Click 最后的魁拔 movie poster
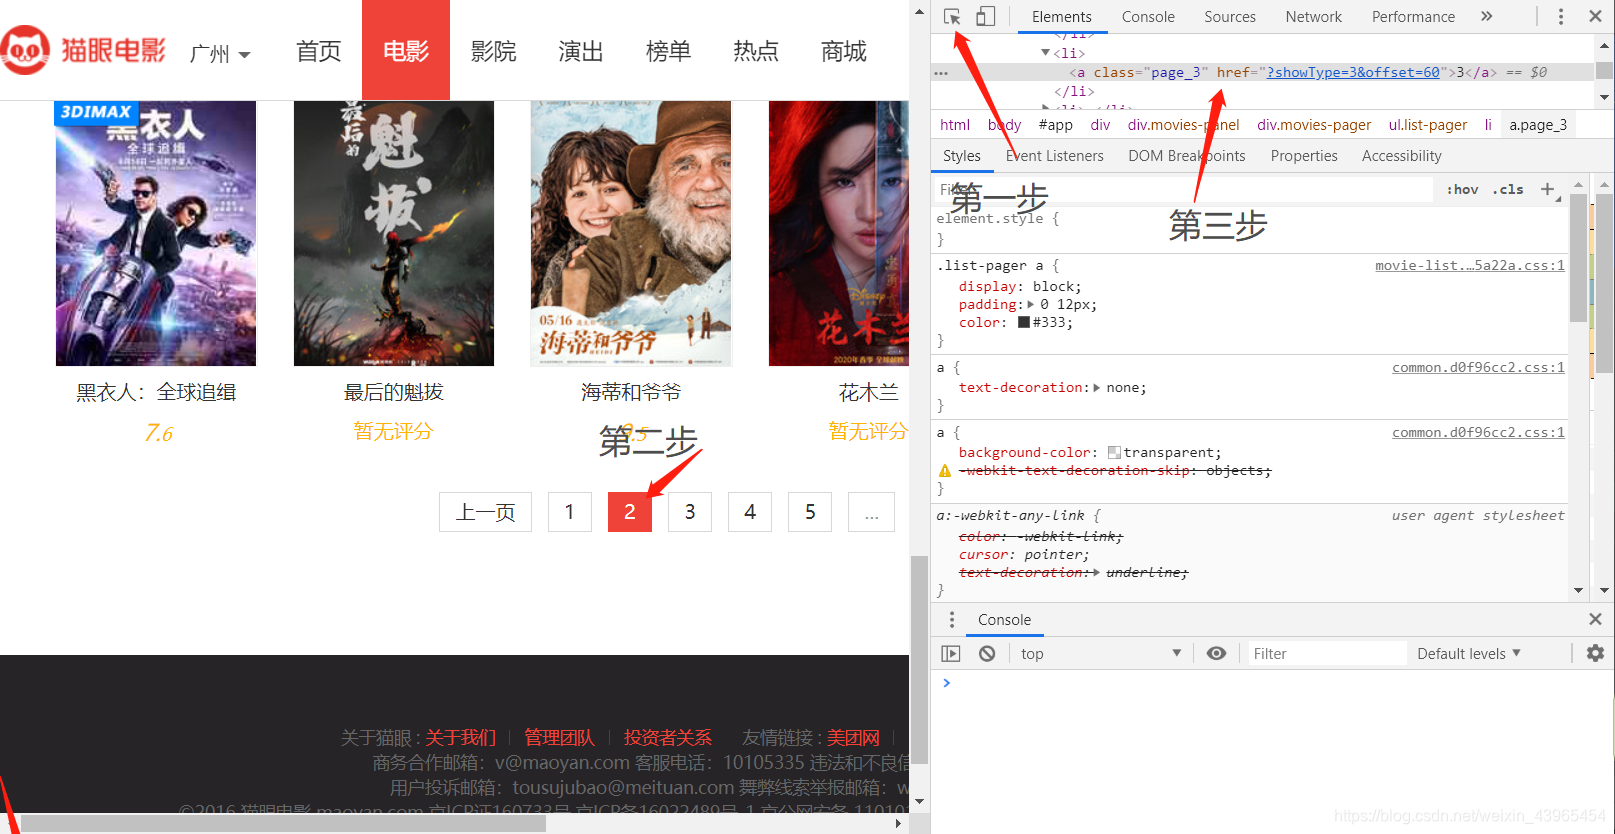Image resolution: width=1615 pixels, height=834 pixels. coord(394,233)
